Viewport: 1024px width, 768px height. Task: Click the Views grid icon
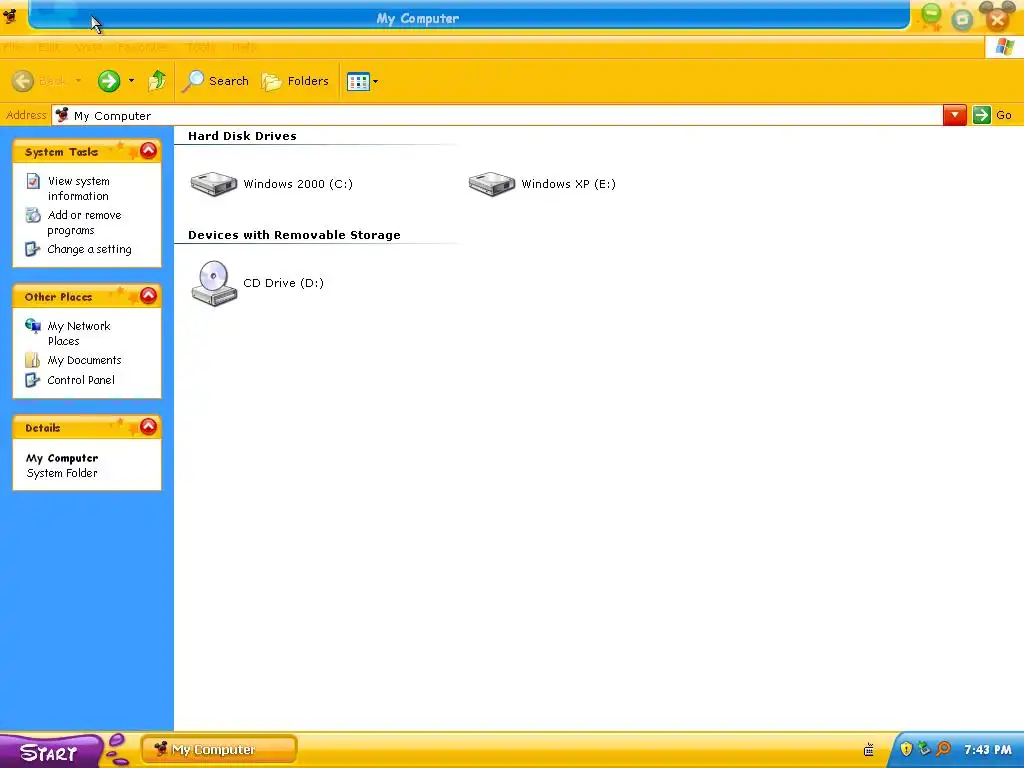(x=358, y=82)
